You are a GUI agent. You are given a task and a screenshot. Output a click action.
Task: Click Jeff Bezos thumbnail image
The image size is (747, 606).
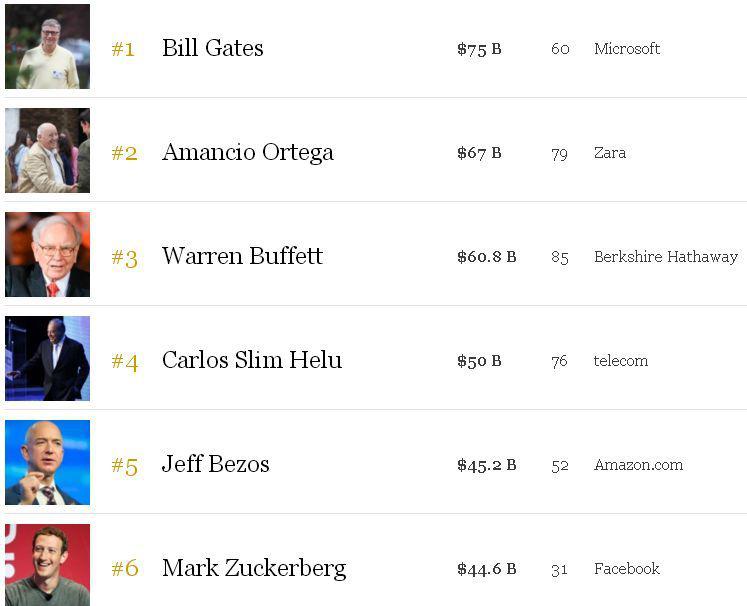[x=47, y=463]
